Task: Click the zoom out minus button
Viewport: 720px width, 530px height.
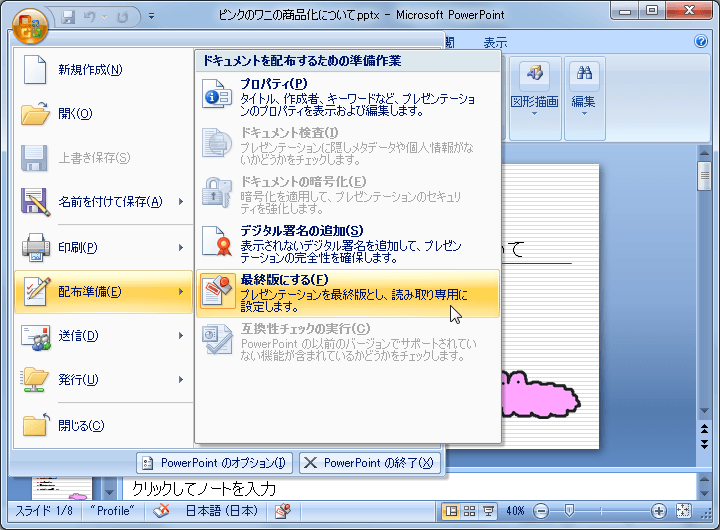Action: coord(541,511)
